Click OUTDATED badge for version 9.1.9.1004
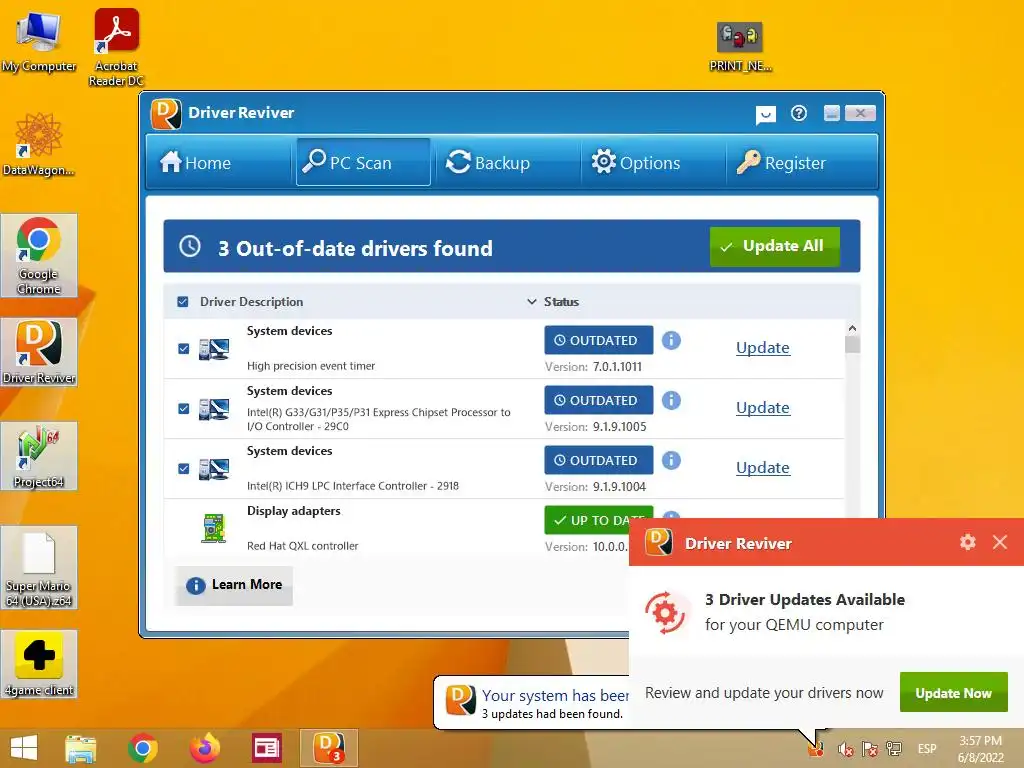This screenshot has width=1024, height=768. coord(599,460)
